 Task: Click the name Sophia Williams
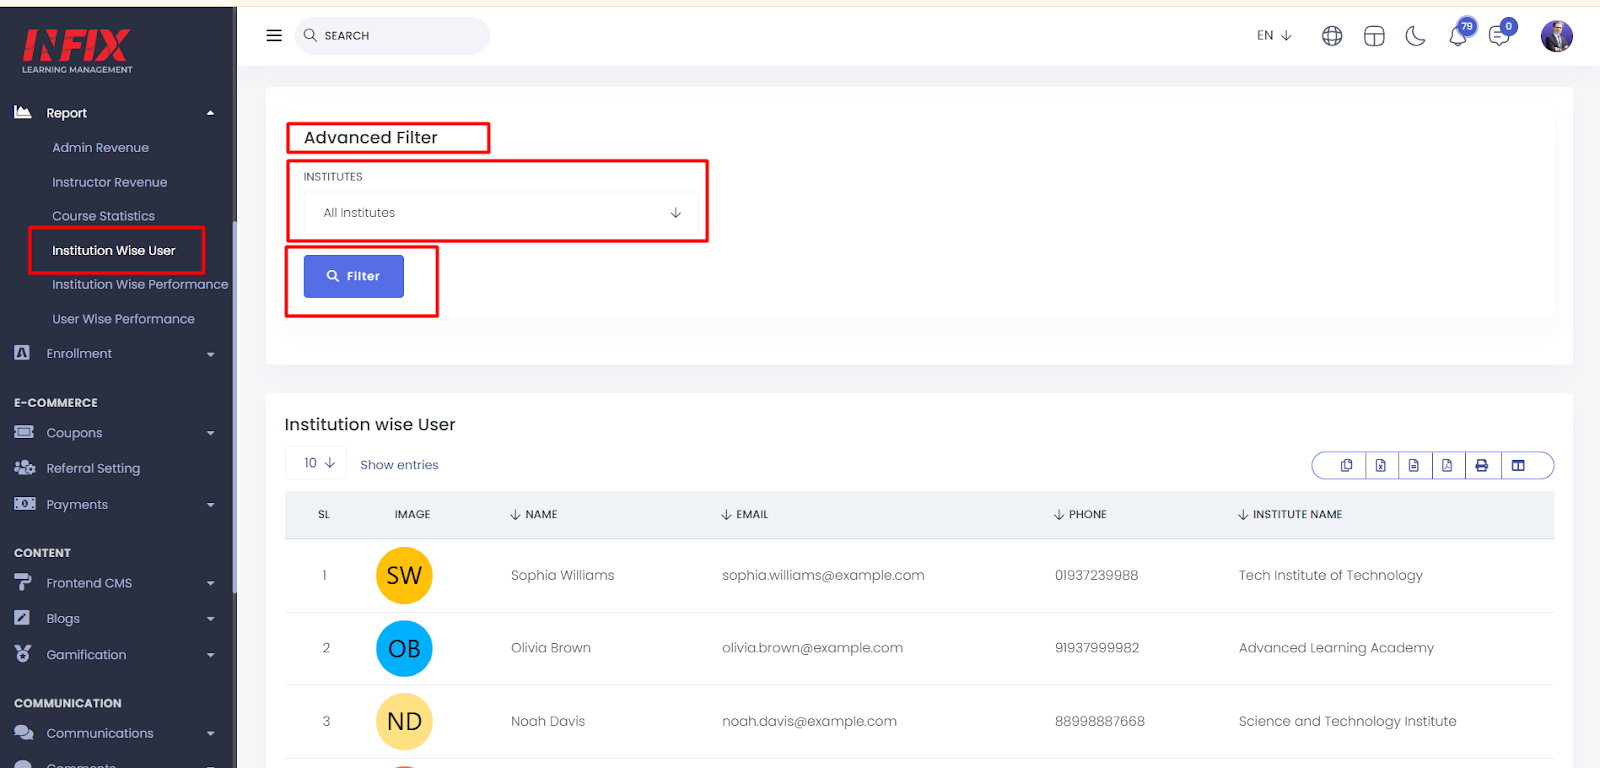563,575
